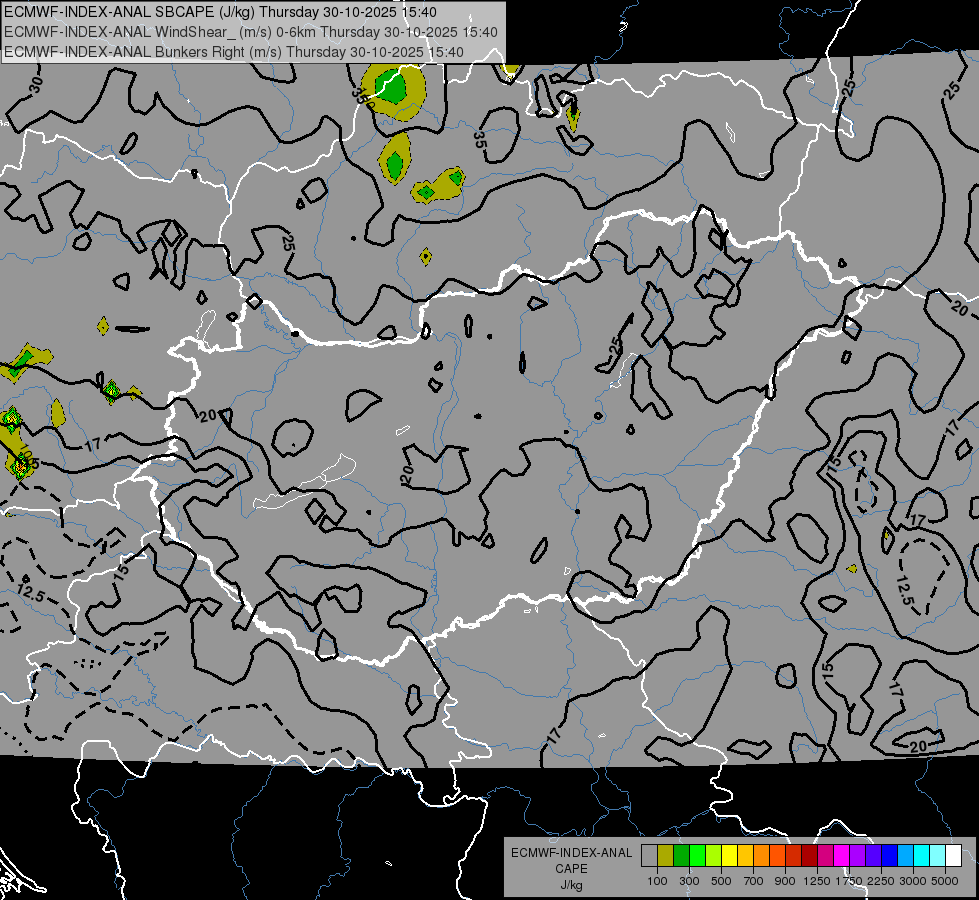Click the WindShear_ 0-6km title line
The width and height of the screenshot is (979, 900).
coord(250,32)
